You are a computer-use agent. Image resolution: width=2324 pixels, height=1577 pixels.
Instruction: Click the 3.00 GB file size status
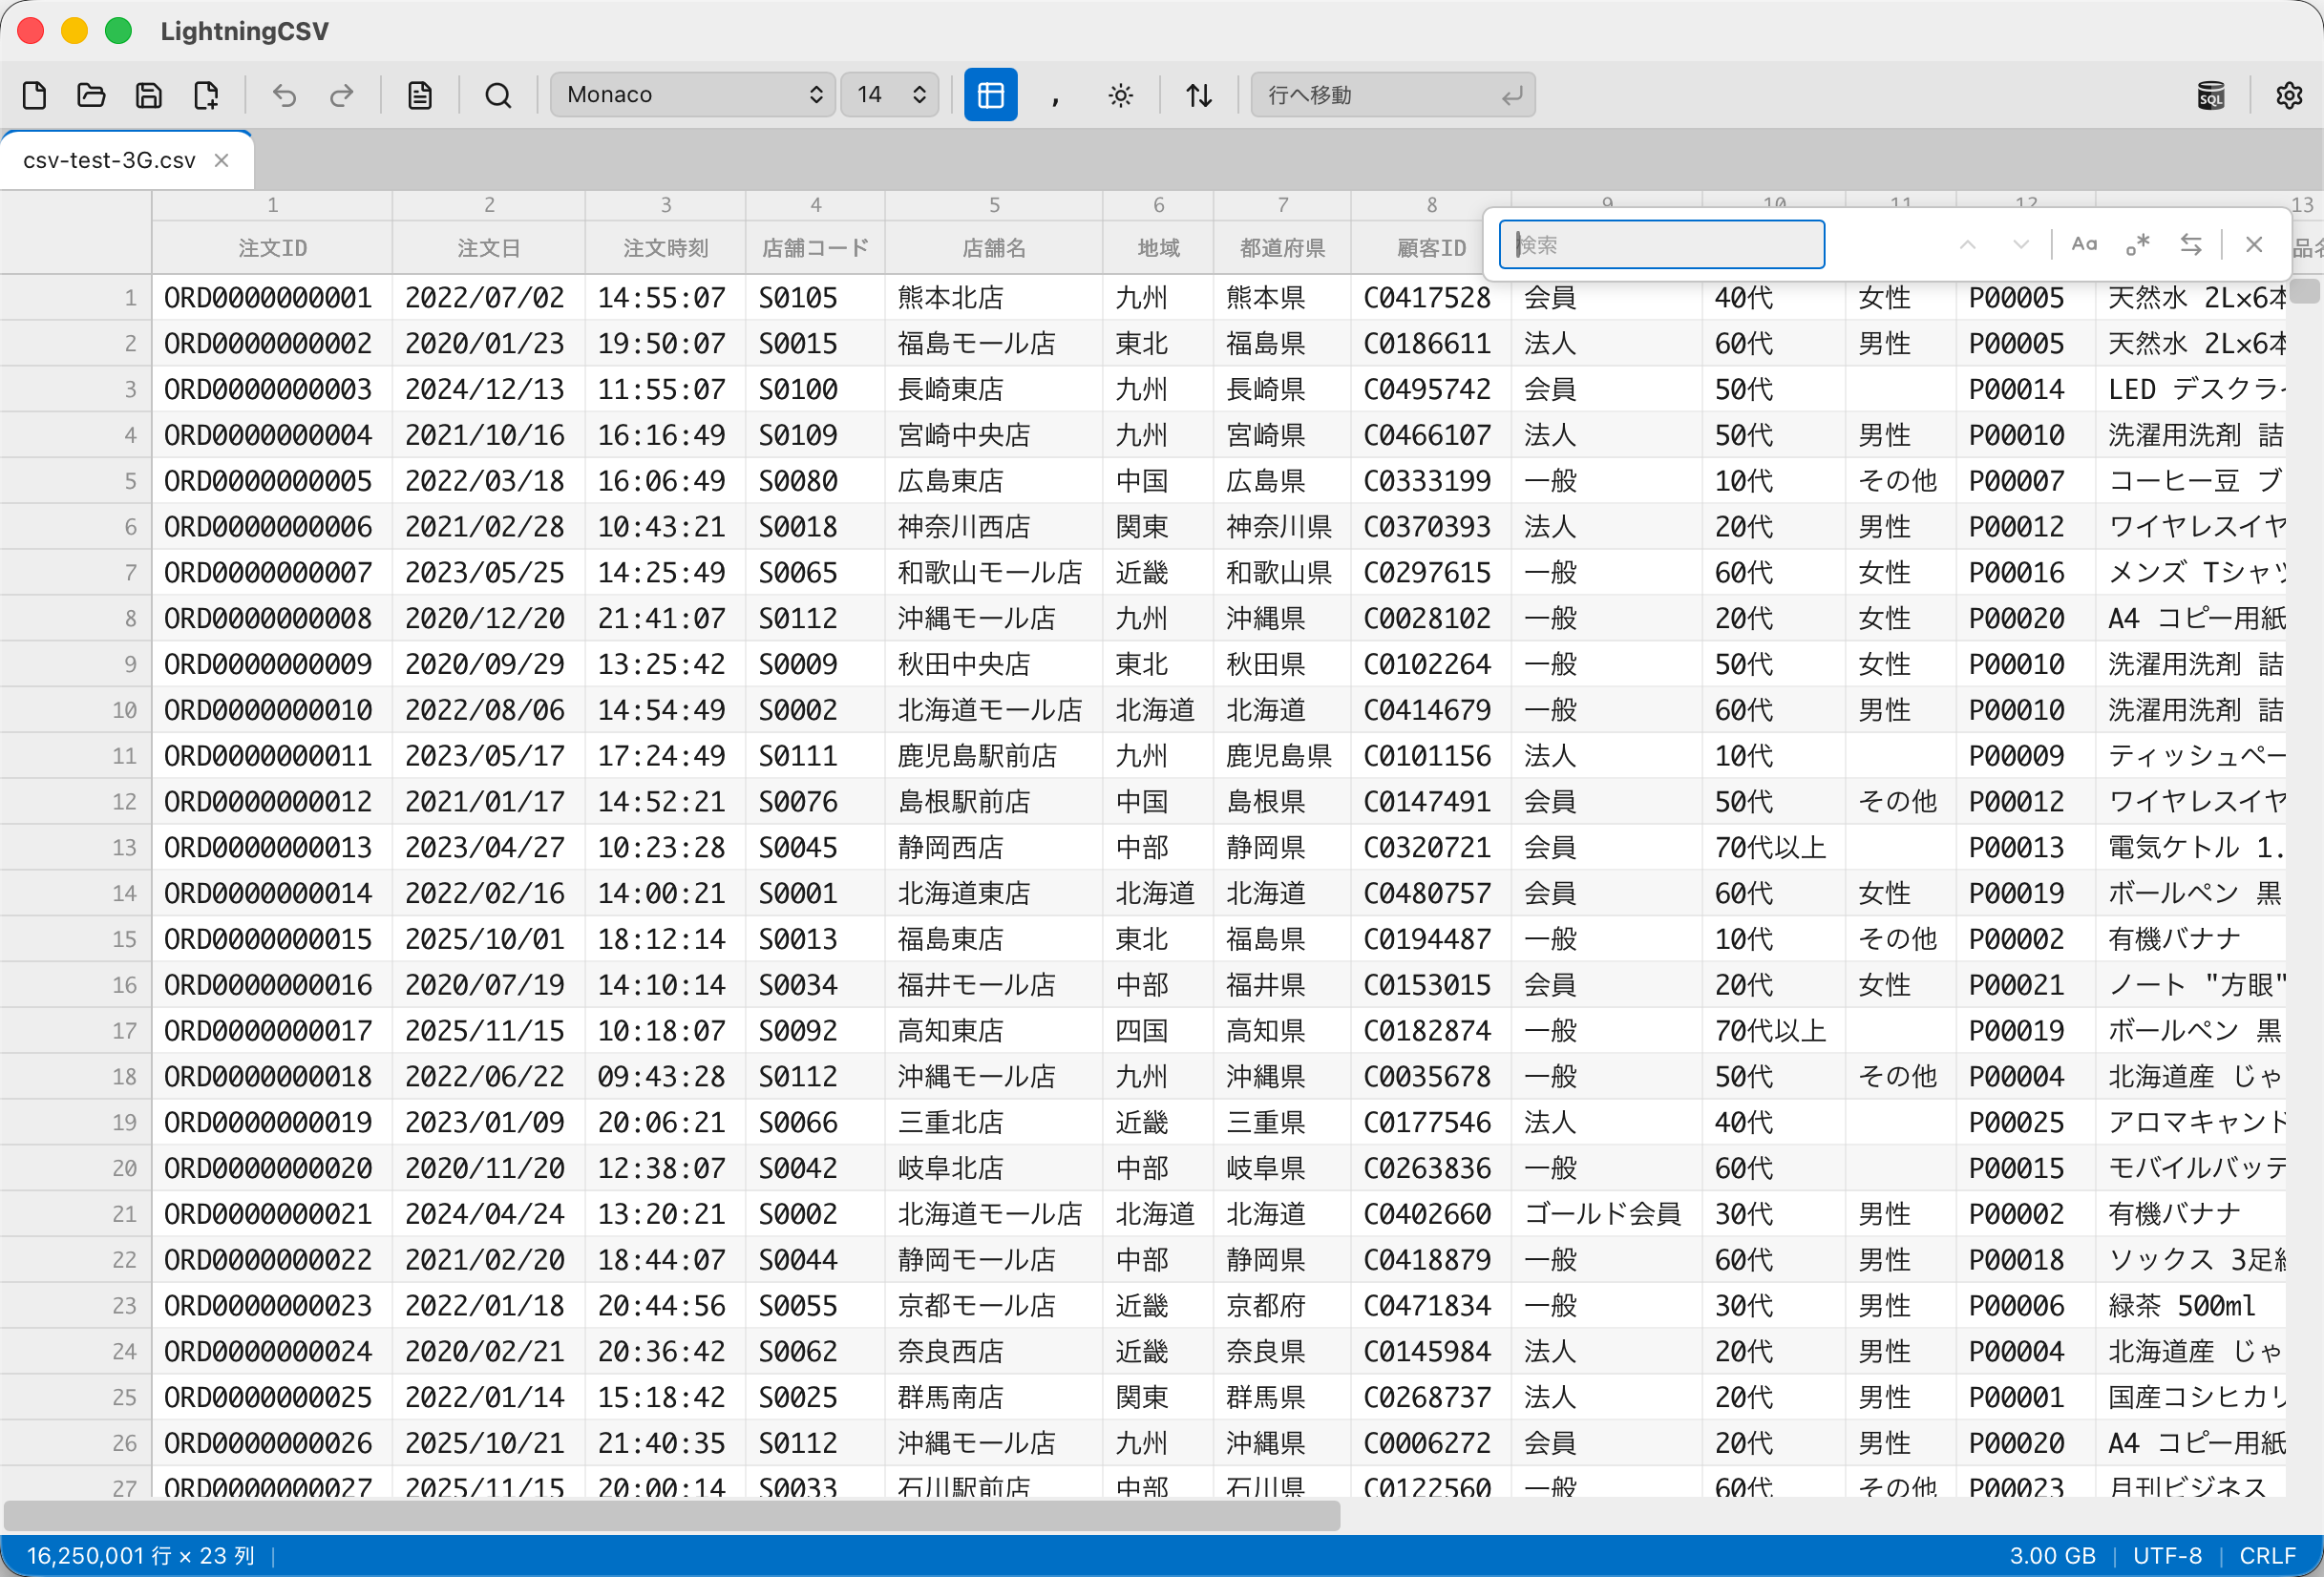[2052, 1556]
